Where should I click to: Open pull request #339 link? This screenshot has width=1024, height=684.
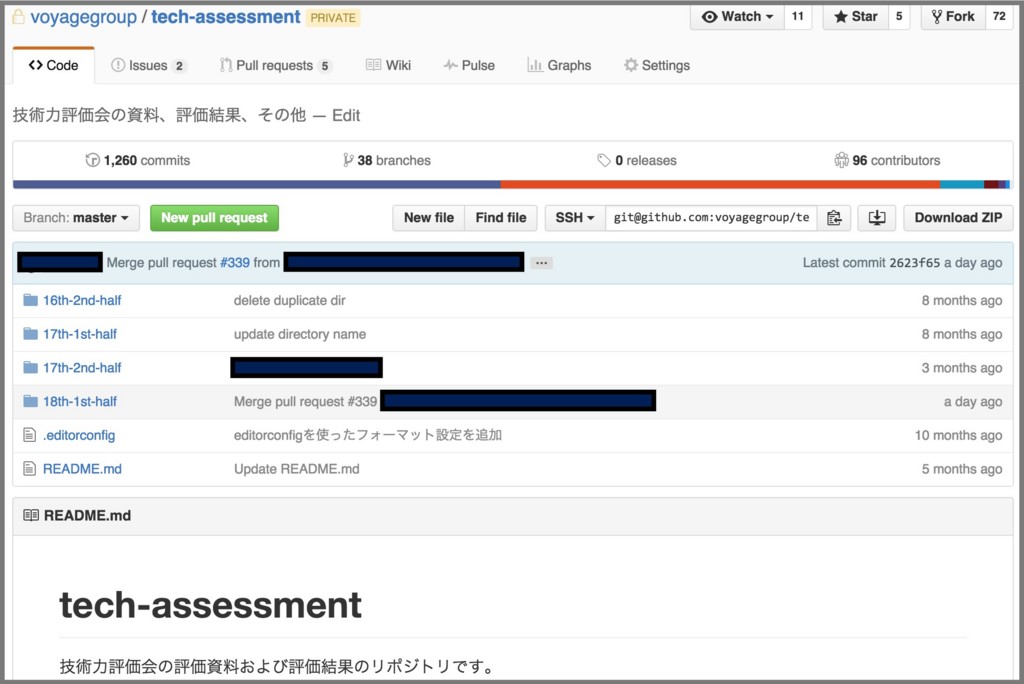[235, 263]
